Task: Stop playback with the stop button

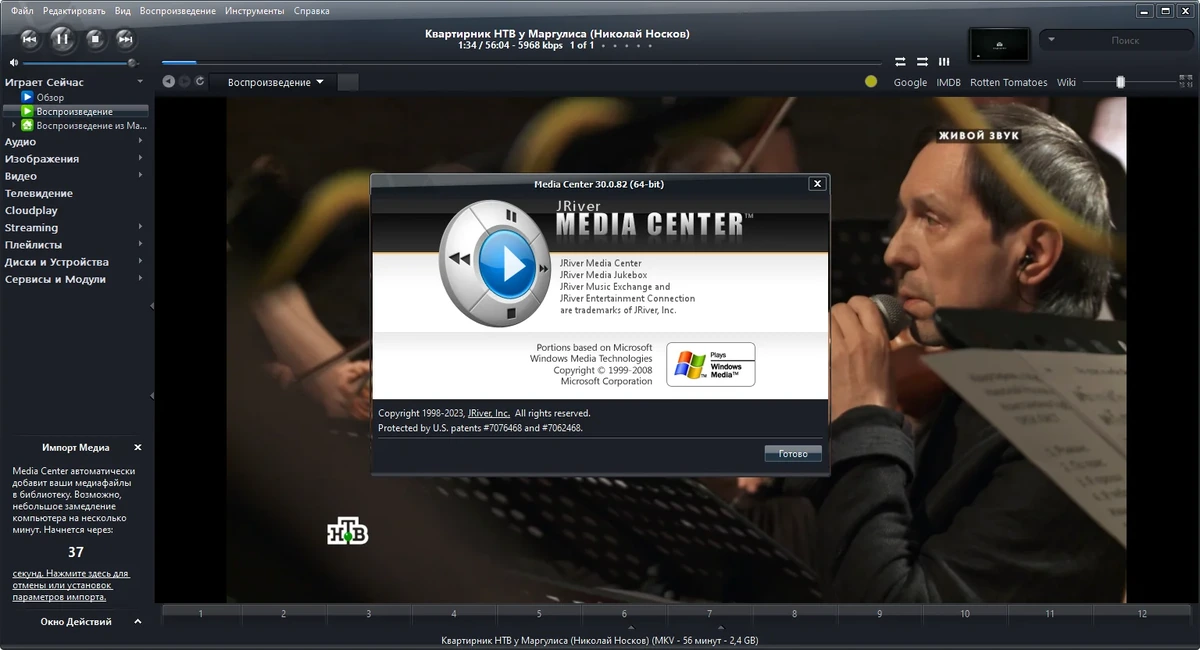Action: 95,39
